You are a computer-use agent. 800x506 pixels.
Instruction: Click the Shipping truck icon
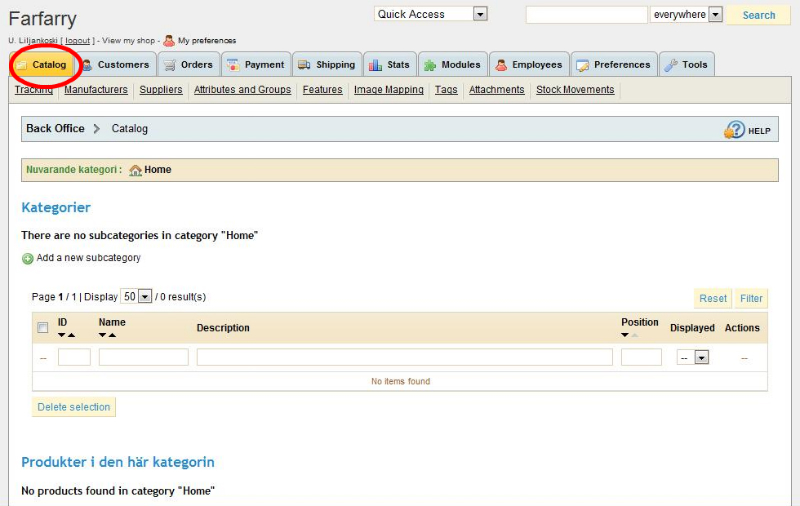304,65
